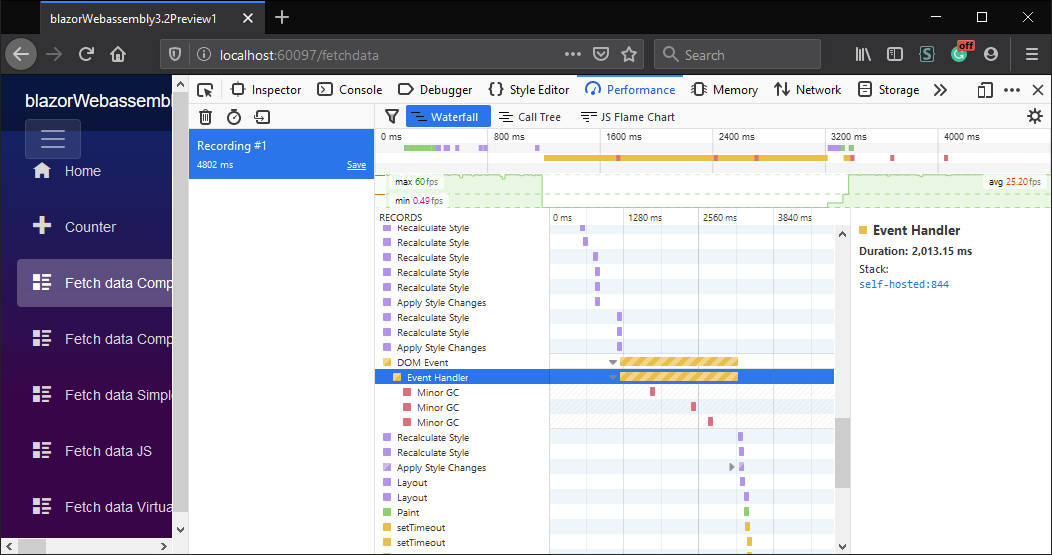1052x555 pixels.
Task: Show site information icon
Action: (x=203, y=55)
